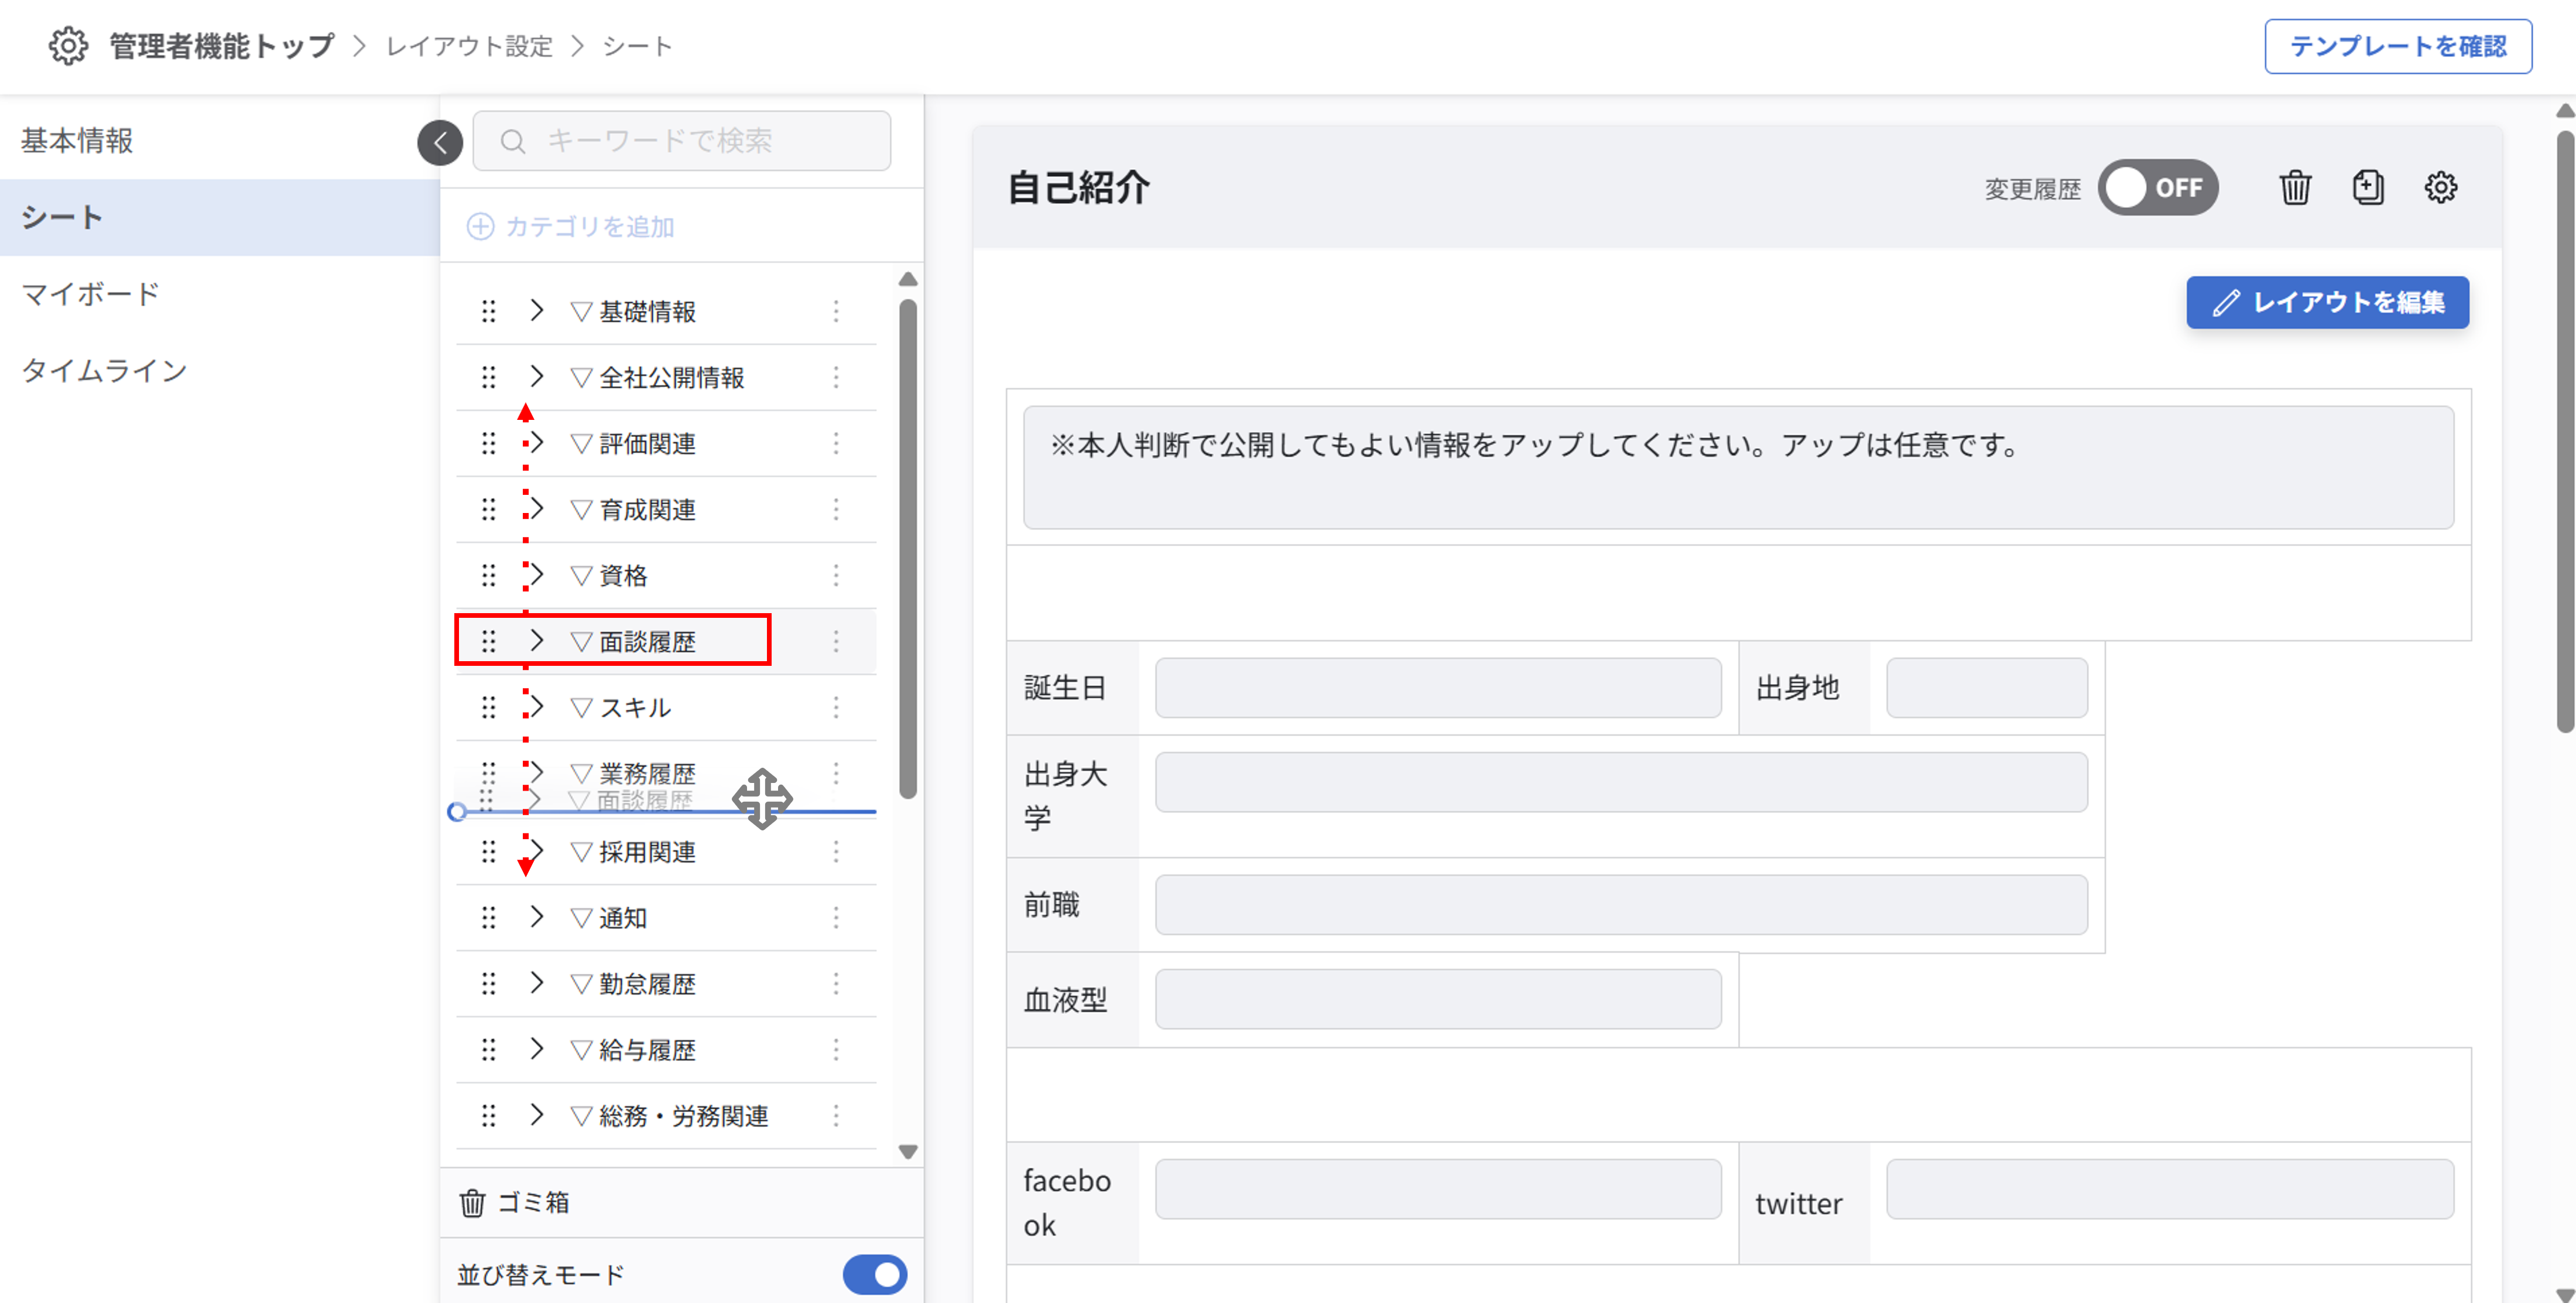Expand the スキル category
Screen dimensions: 2576x1303
click(537, 707)
